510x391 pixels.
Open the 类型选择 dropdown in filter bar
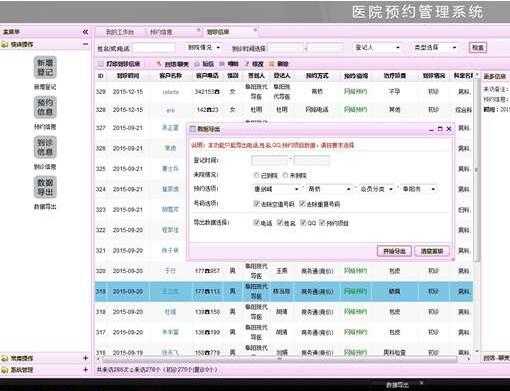(x=435, y=48)
